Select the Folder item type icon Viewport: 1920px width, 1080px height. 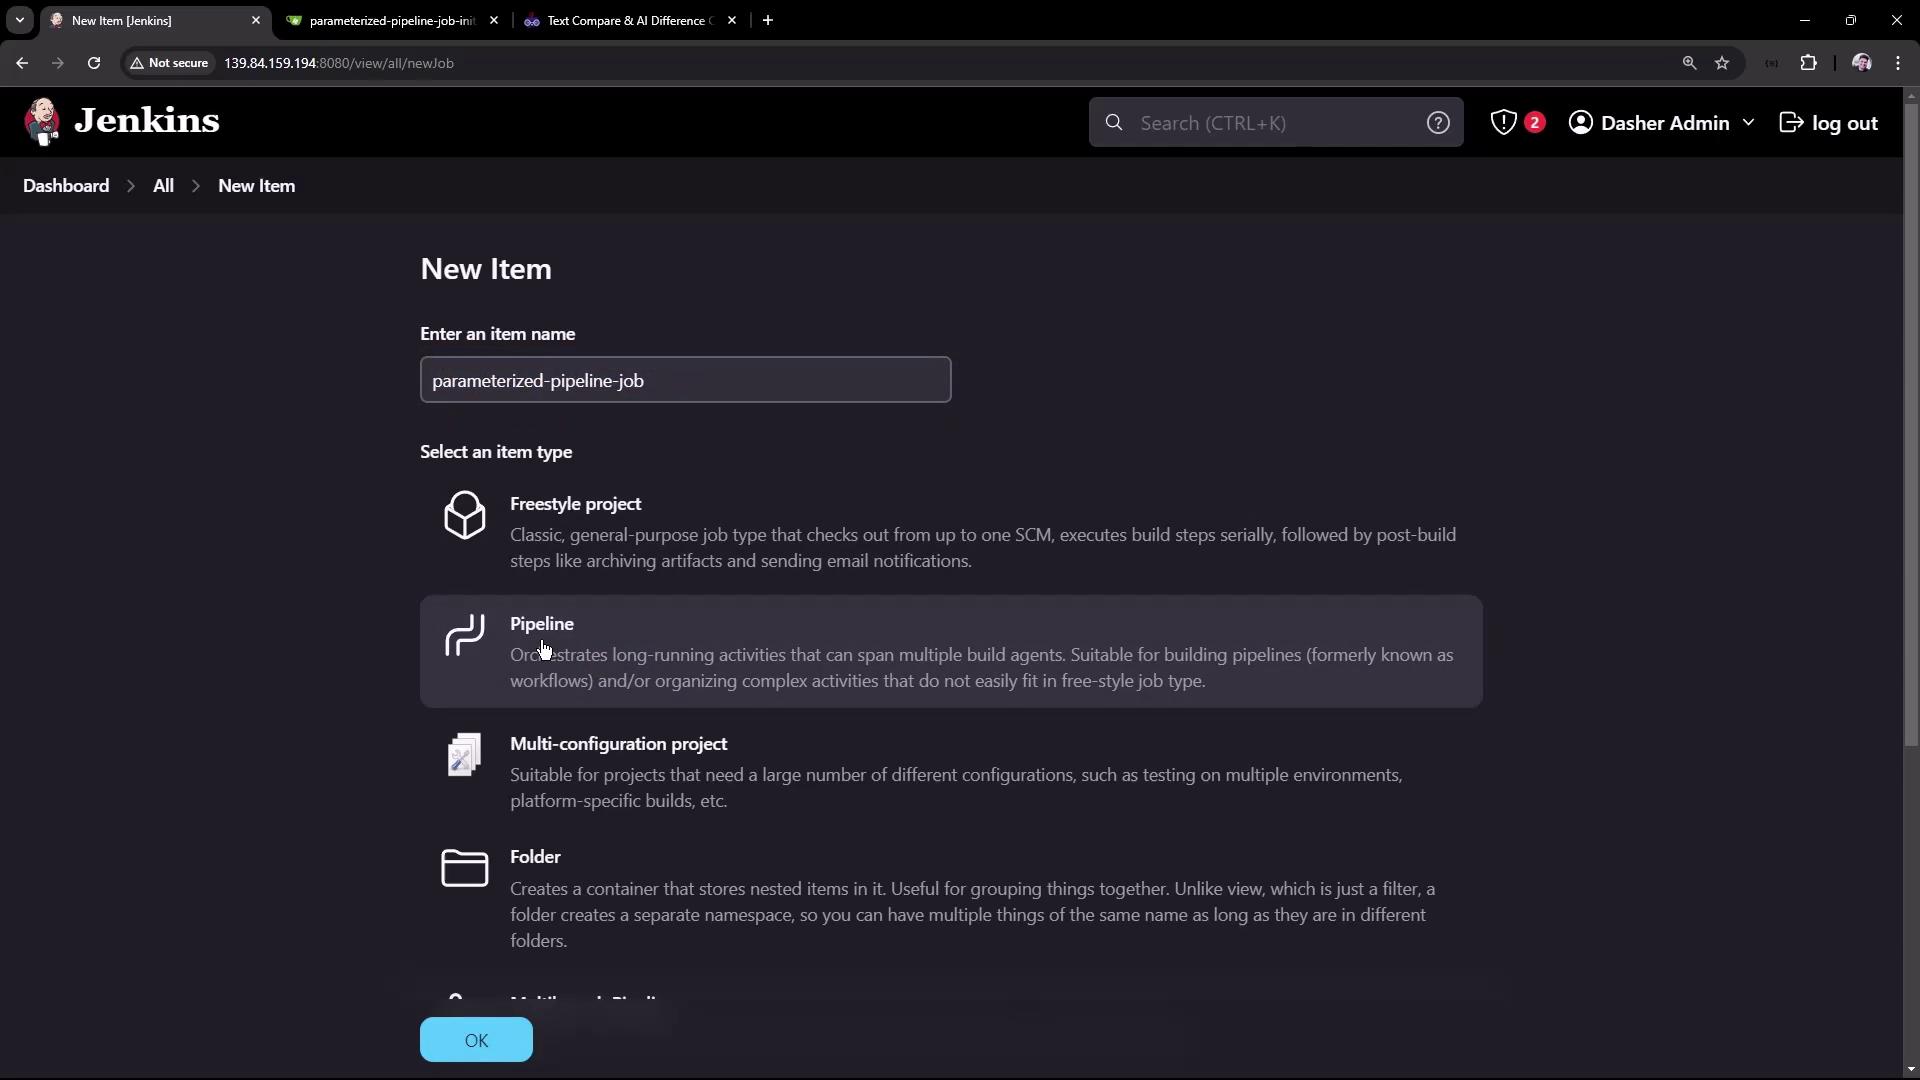(464, 868)
